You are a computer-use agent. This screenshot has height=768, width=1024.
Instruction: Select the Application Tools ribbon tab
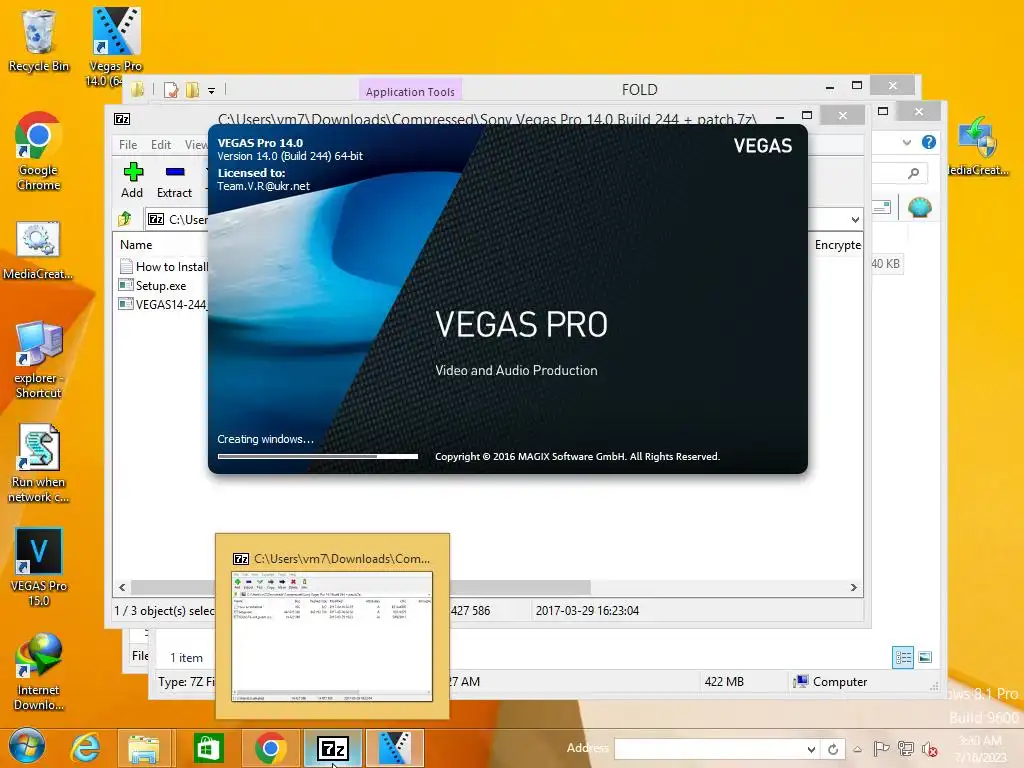point(410,91)
